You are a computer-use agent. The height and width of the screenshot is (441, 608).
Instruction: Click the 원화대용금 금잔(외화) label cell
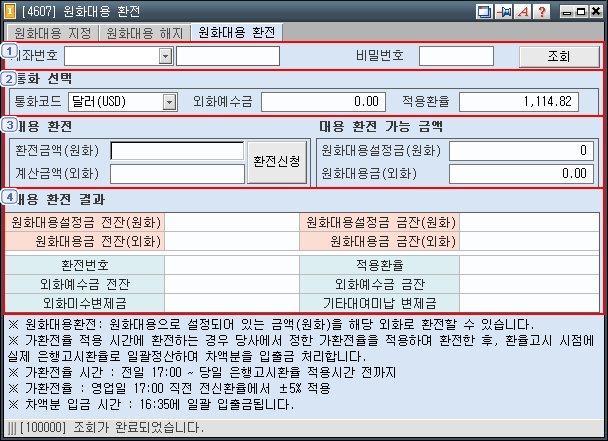coord(380,242)
